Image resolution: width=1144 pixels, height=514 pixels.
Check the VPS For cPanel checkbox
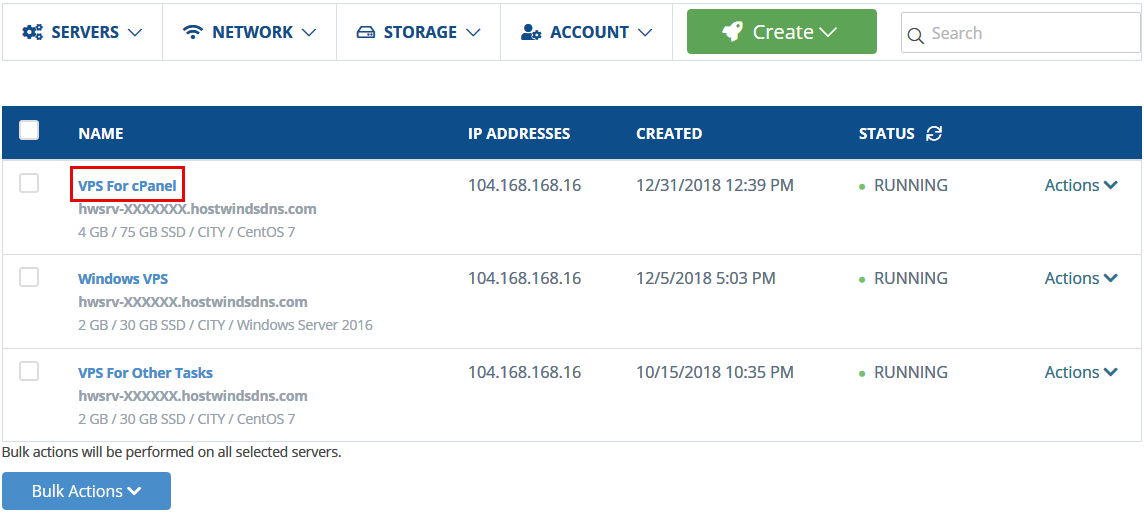pos(29,184)
